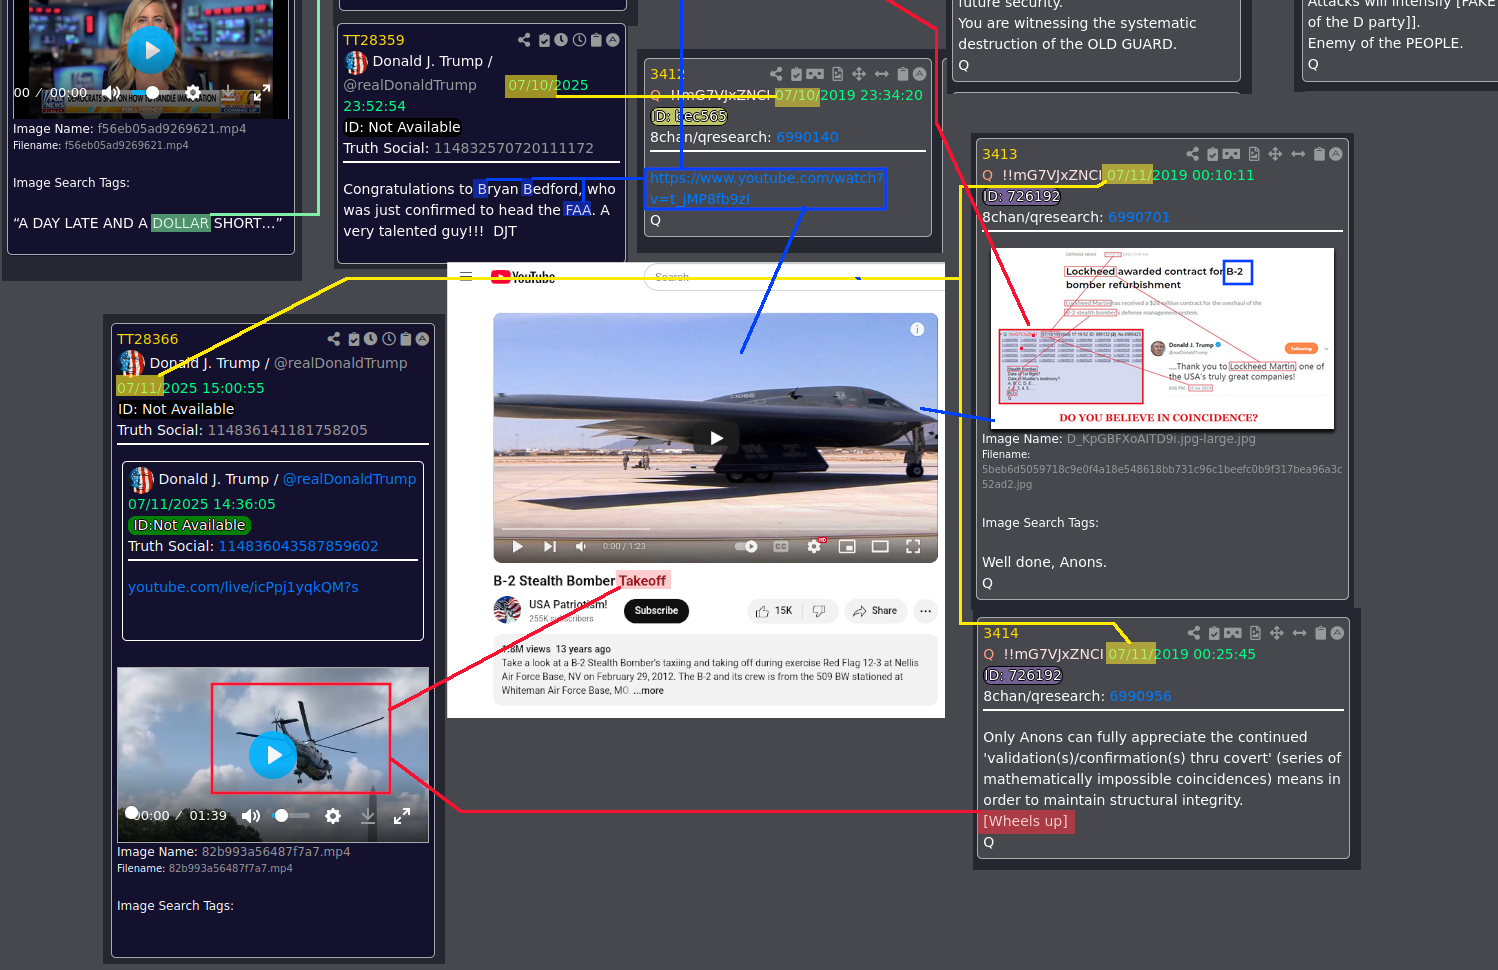Click the B-2 Stealth Bomber YouTube screenshot

pos(695,490)
